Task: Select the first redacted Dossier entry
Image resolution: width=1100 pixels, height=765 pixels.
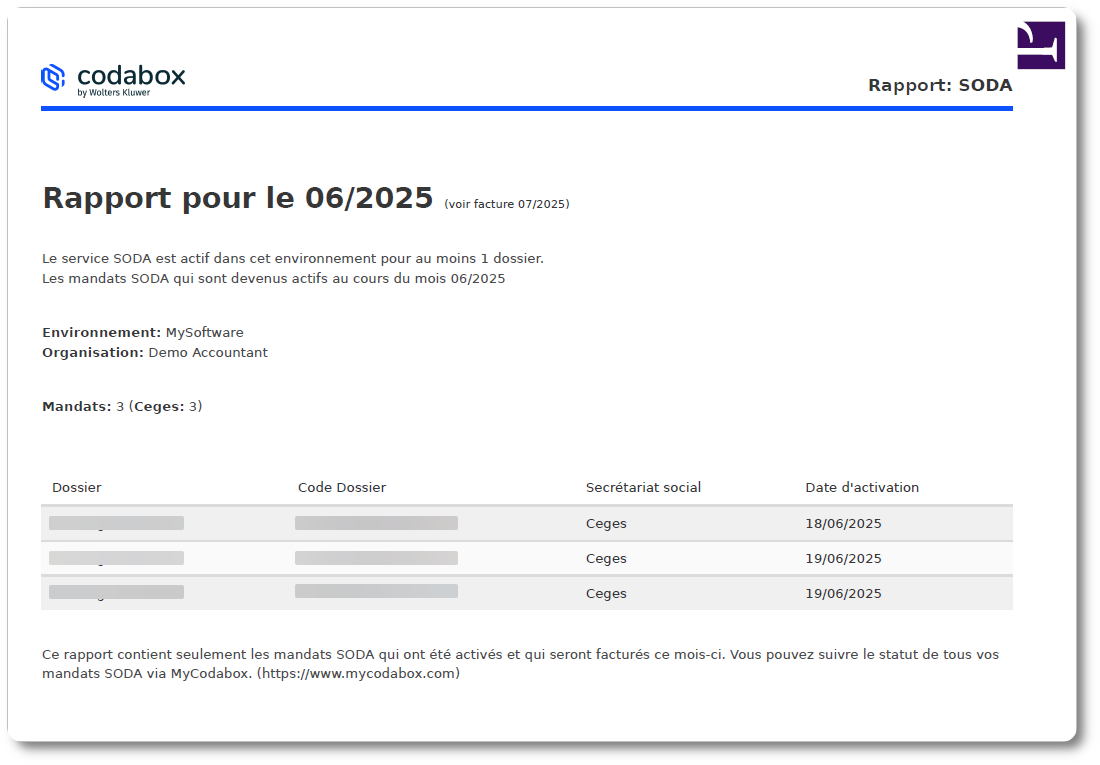Action: click(x=115, y=522)
